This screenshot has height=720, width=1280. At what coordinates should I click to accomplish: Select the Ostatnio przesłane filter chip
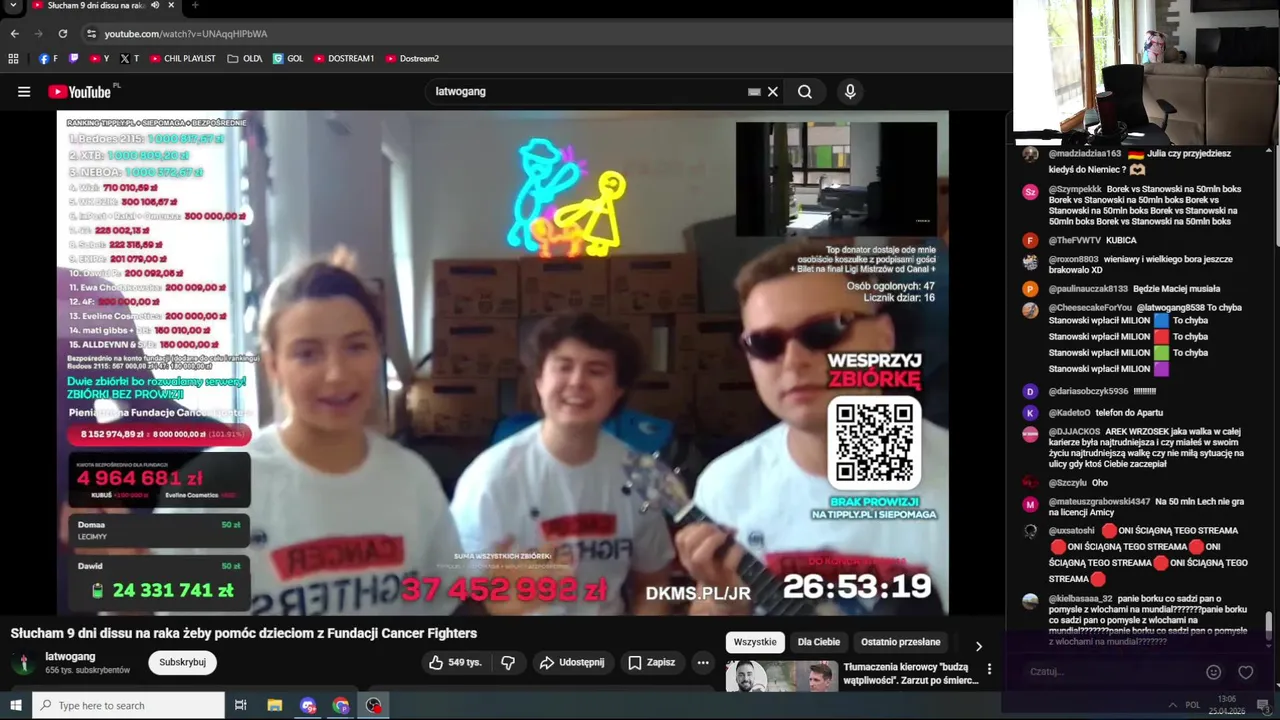click(901, 642)
